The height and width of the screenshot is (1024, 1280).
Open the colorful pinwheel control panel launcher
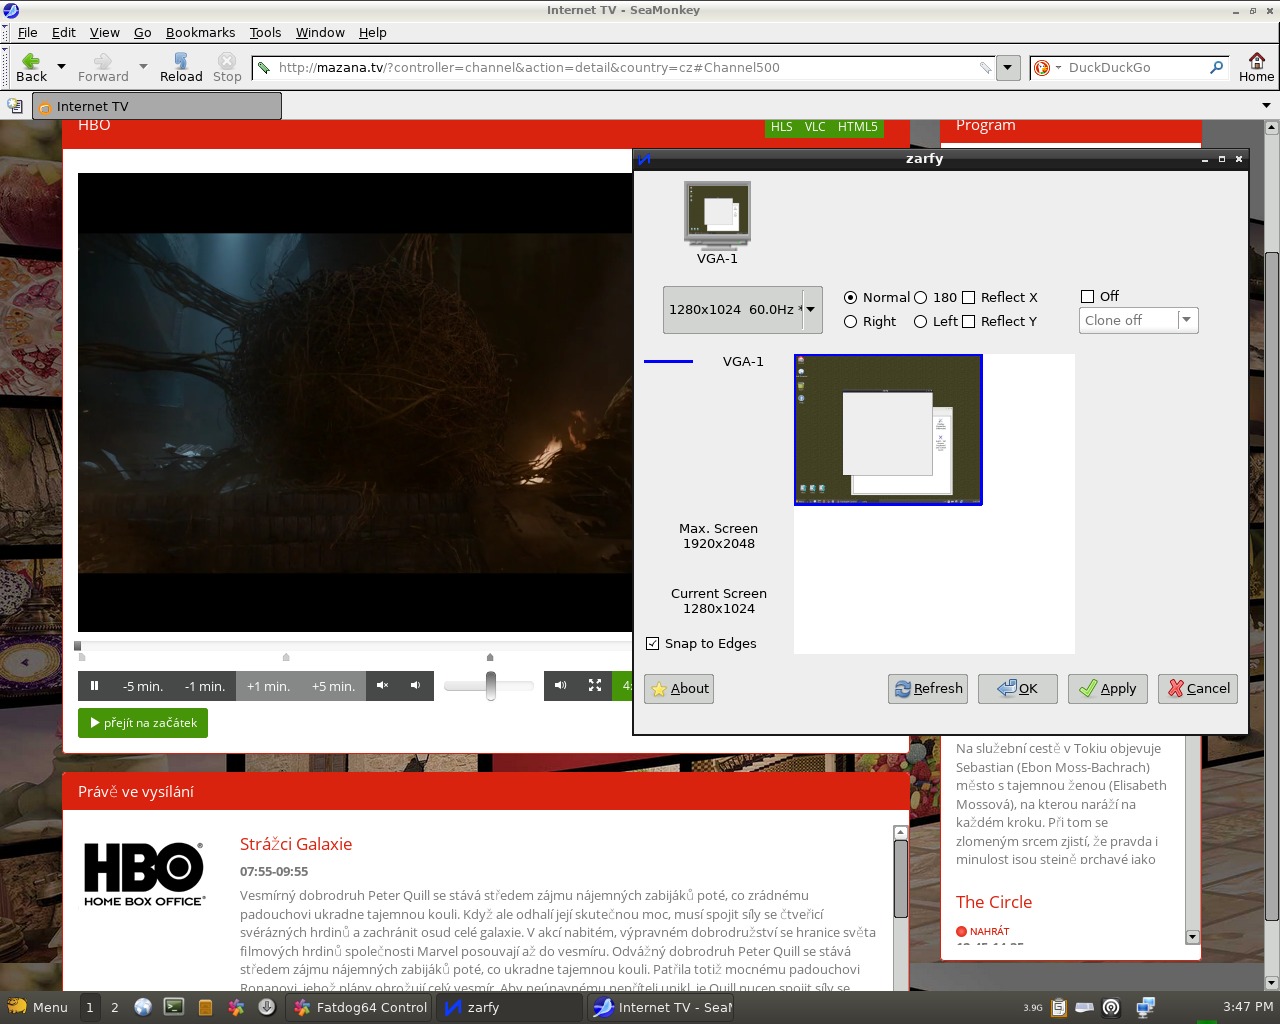click(x=236, y=1007)
